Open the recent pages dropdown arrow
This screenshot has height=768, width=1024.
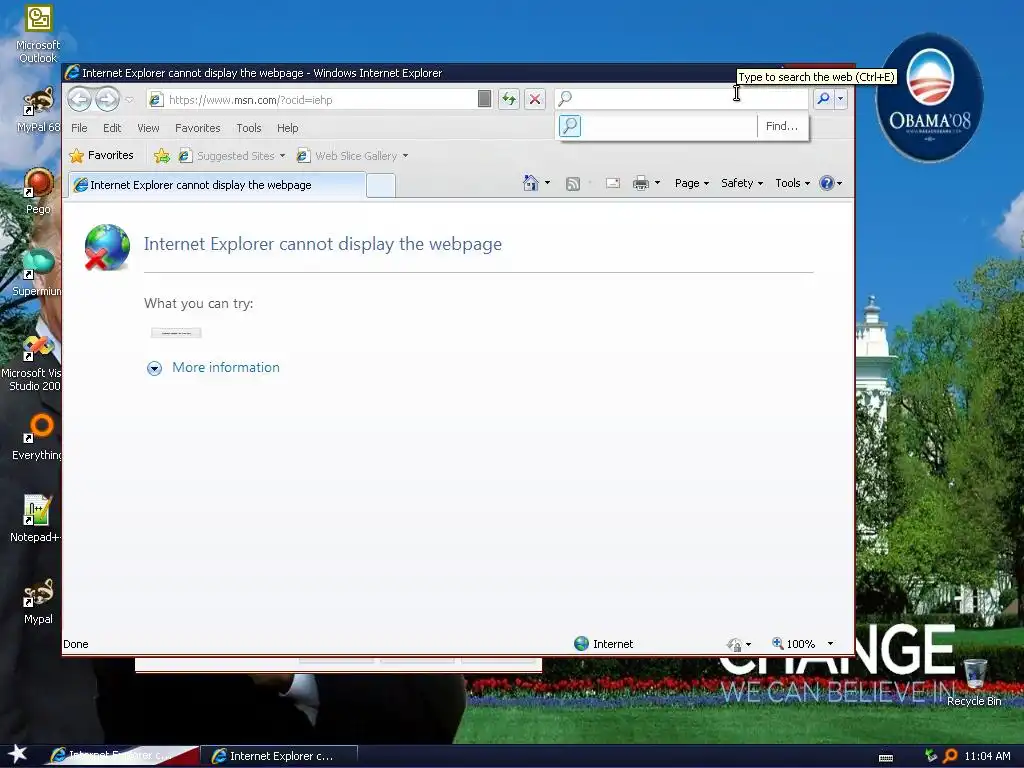tap(129, 100)
